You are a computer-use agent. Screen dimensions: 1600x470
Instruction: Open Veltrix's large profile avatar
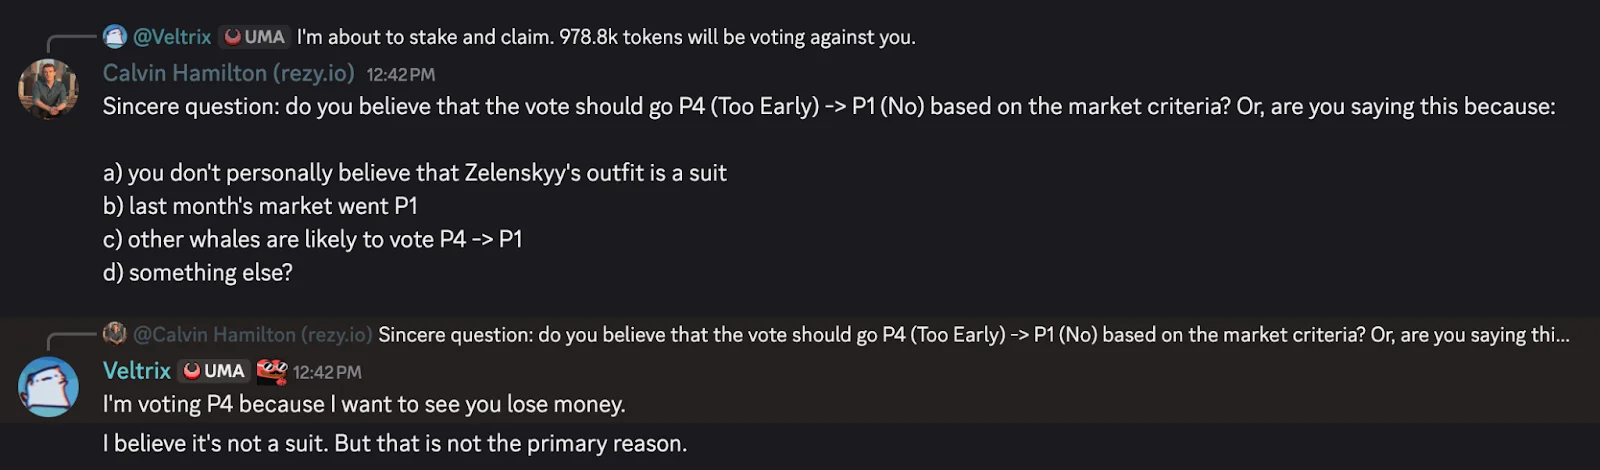(x=48, y=387)
